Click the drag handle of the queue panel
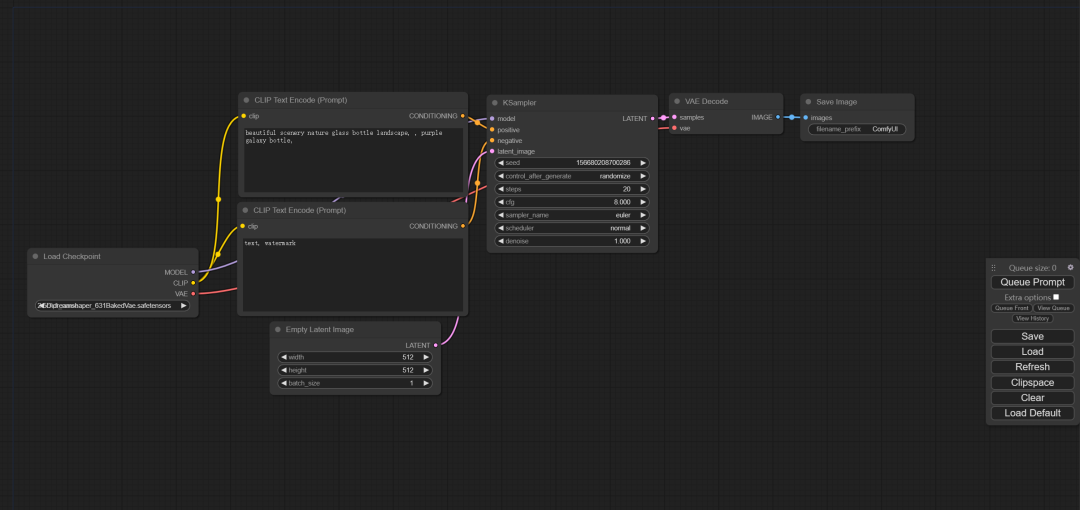Screen dimensions: 1080x510 [x=993, y=267]
